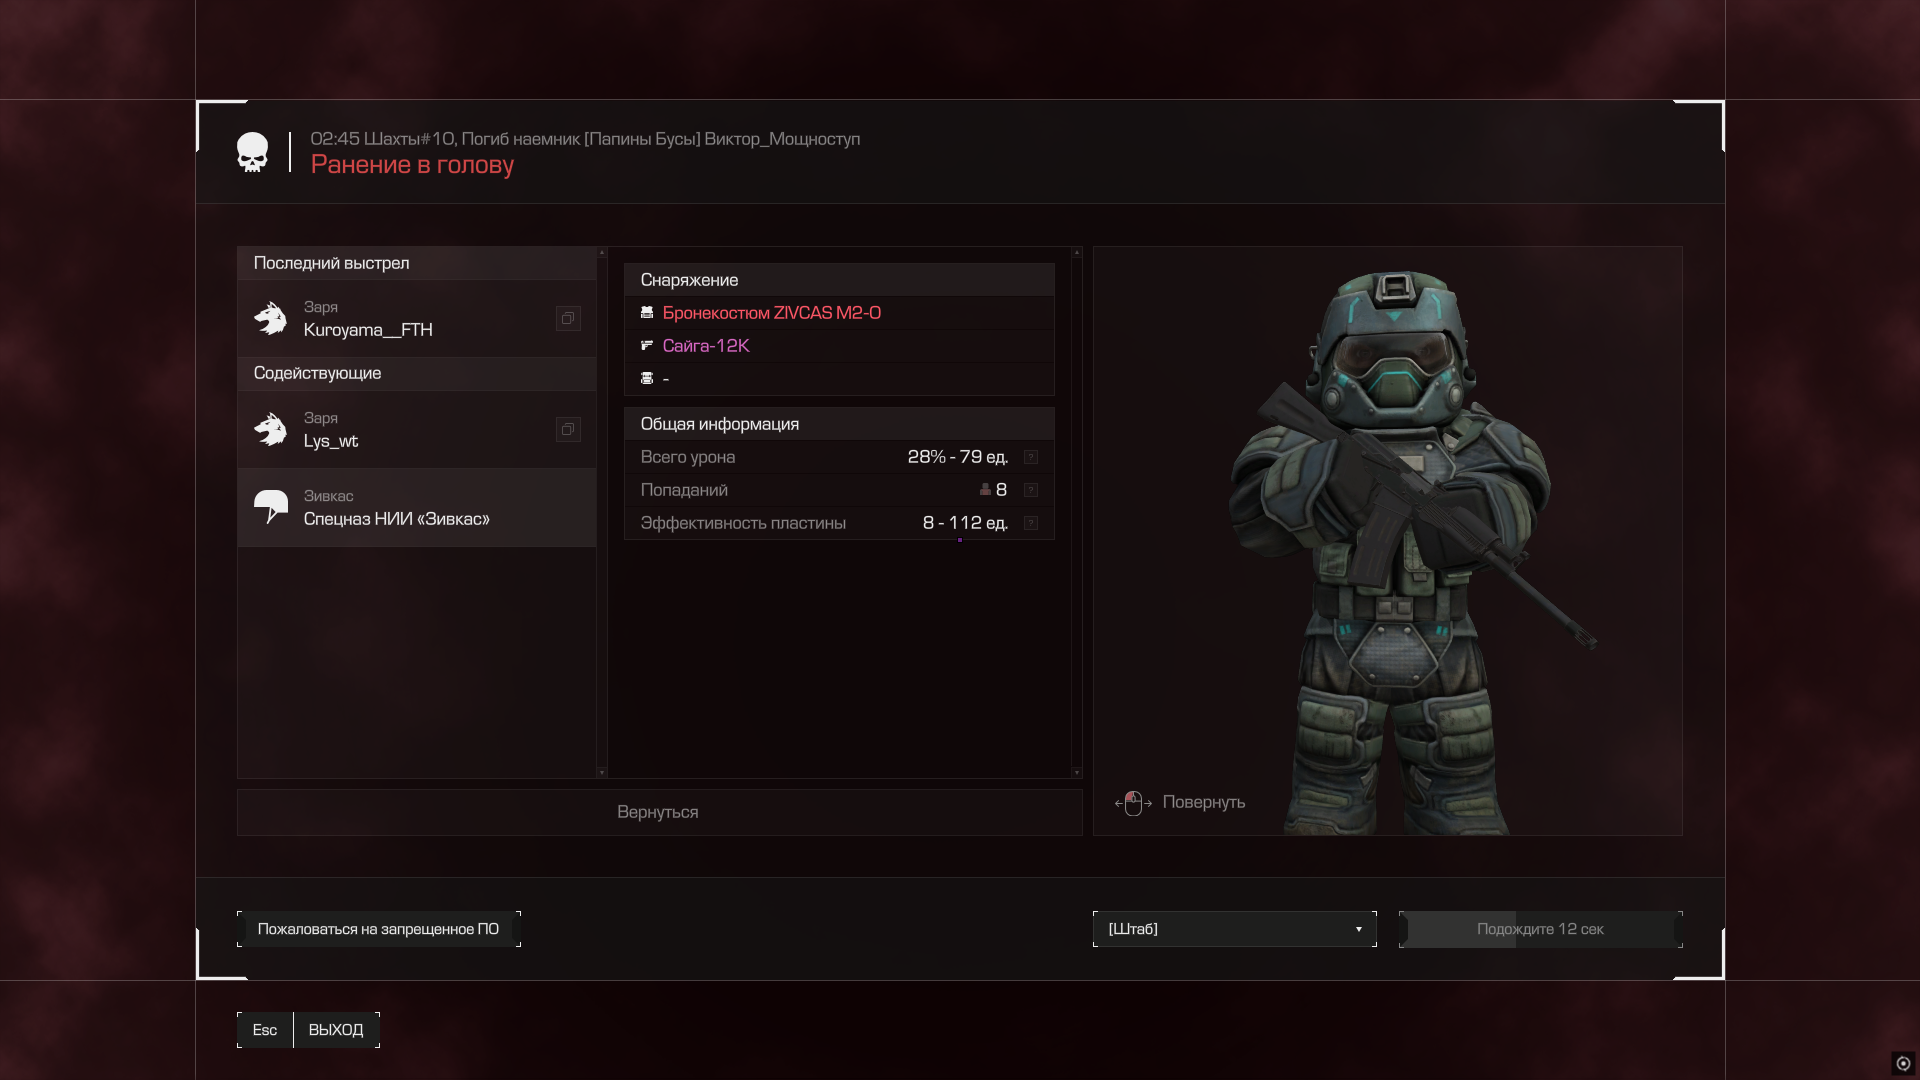Click the Подождите 12 сек progress button
This screenshot has width=1920, height=1080.
[1540, 929]
